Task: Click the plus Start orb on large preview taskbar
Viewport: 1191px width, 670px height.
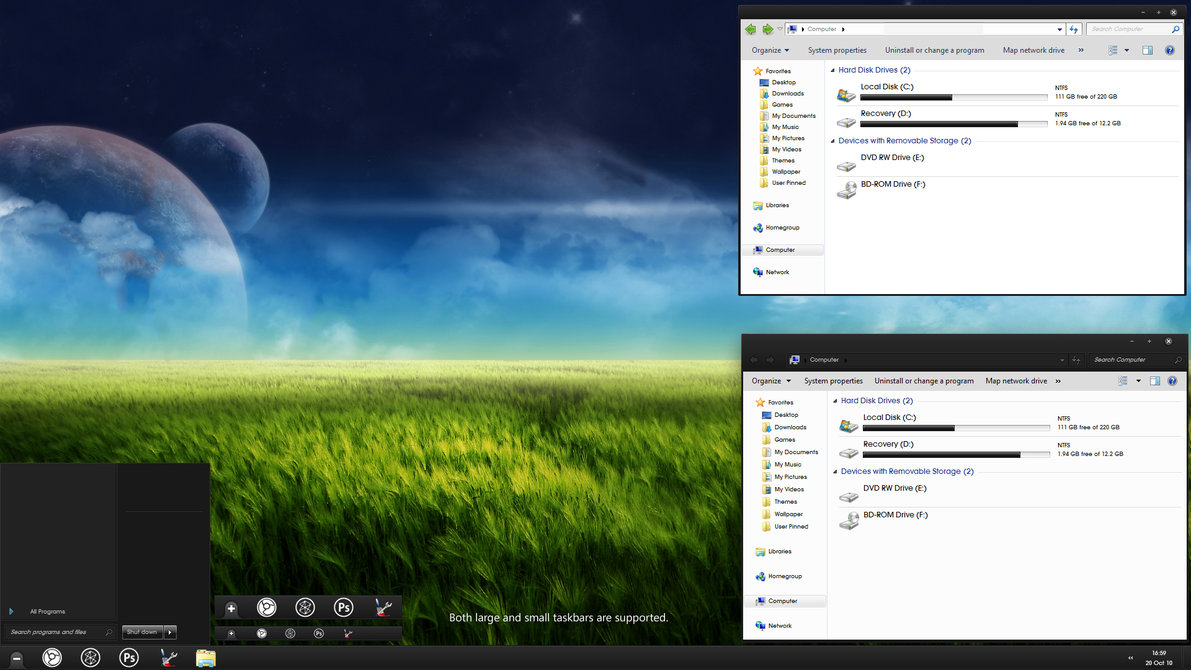Action: pyautogui.click(x=231, y=608)
